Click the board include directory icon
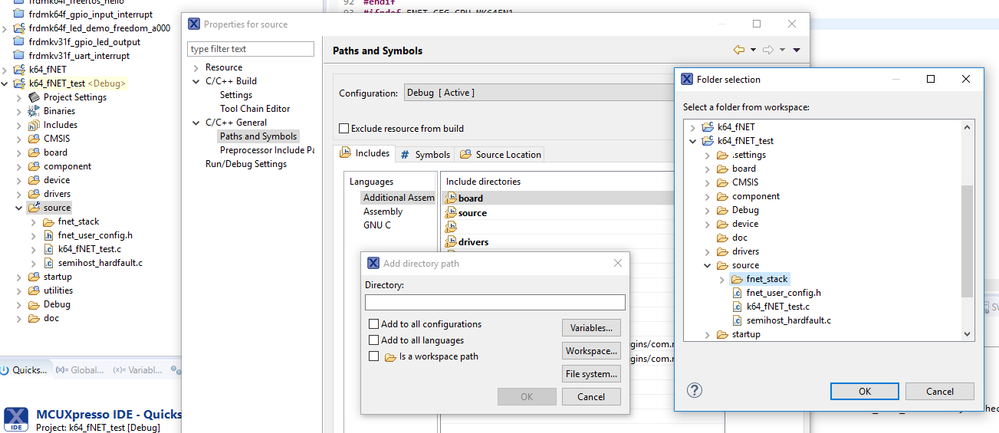 (x=449, y=198)
